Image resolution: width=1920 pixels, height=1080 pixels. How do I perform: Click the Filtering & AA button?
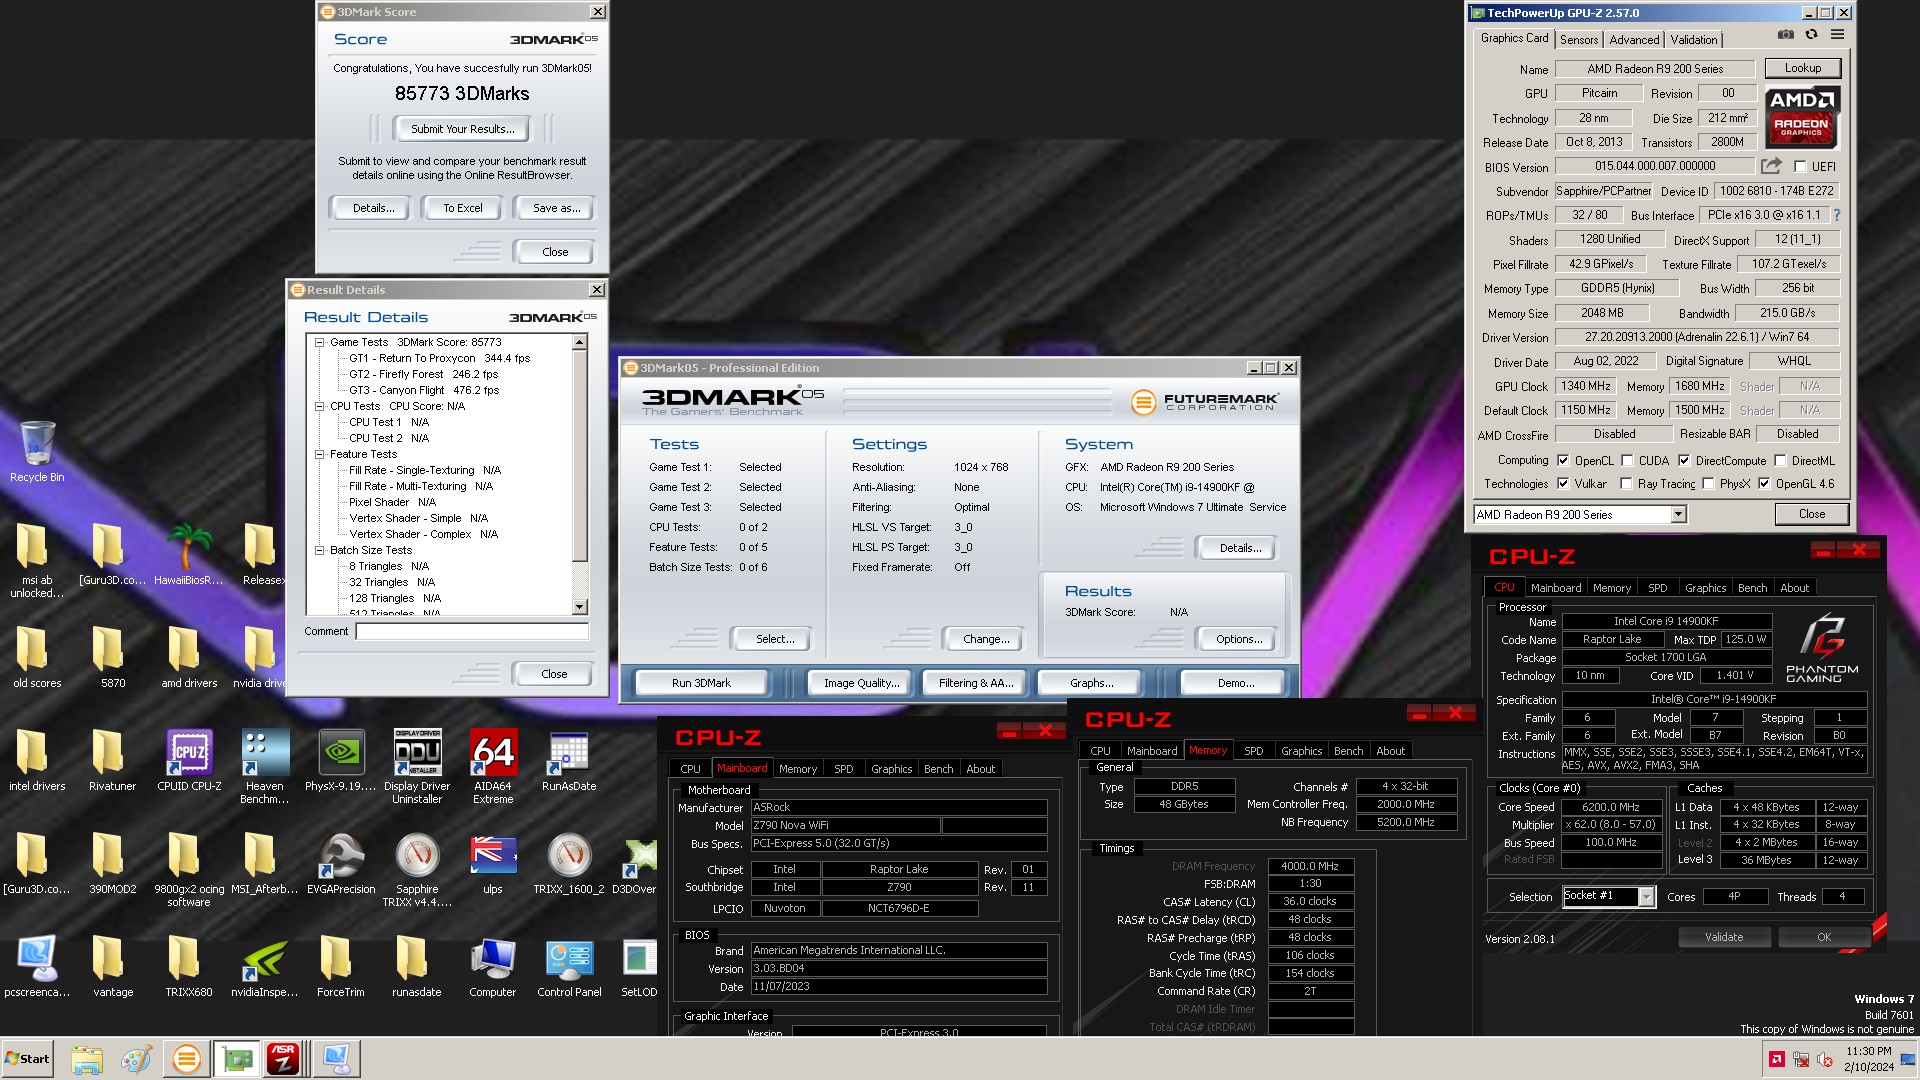tap(976, 683)
